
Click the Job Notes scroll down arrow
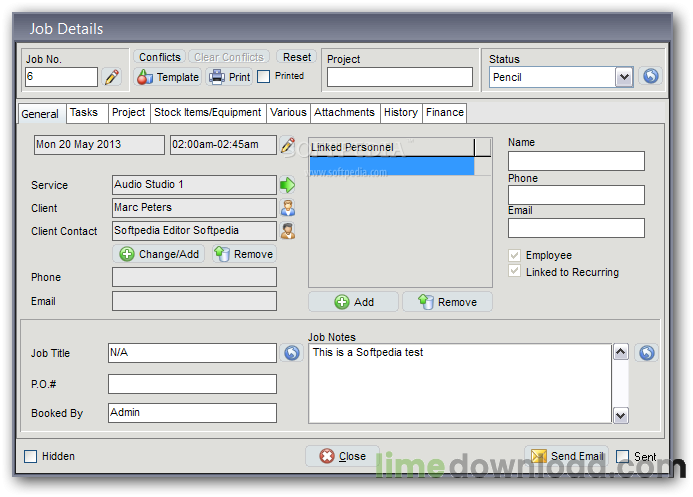coord(621,415)
